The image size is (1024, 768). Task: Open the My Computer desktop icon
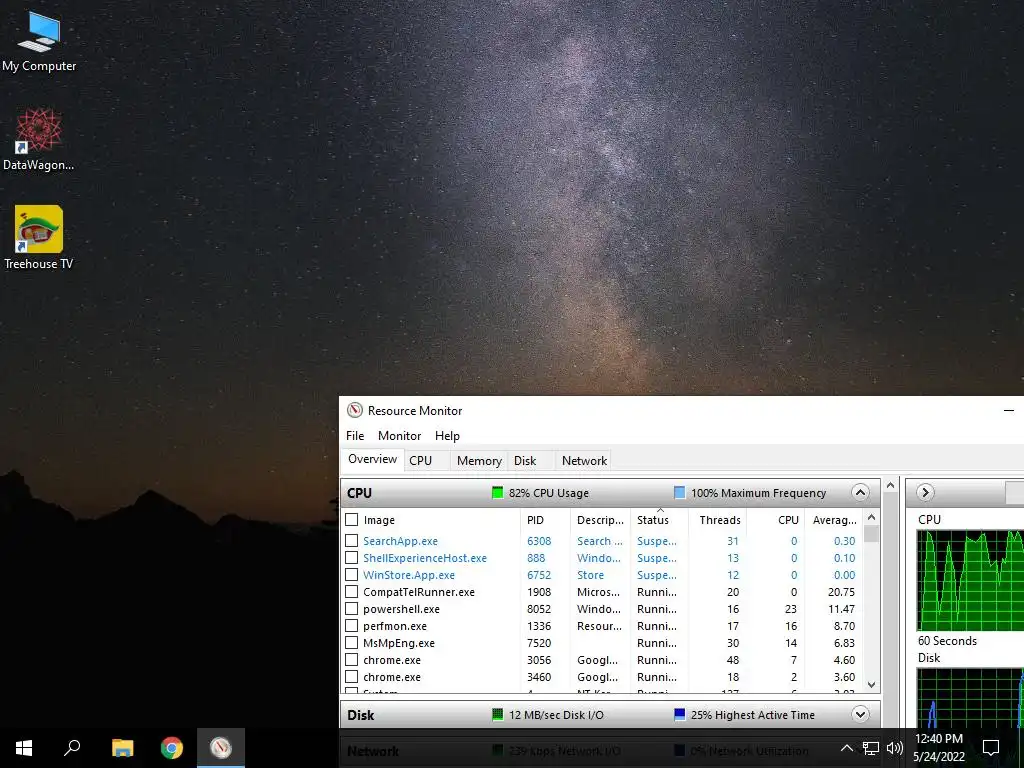pos(39,40)
